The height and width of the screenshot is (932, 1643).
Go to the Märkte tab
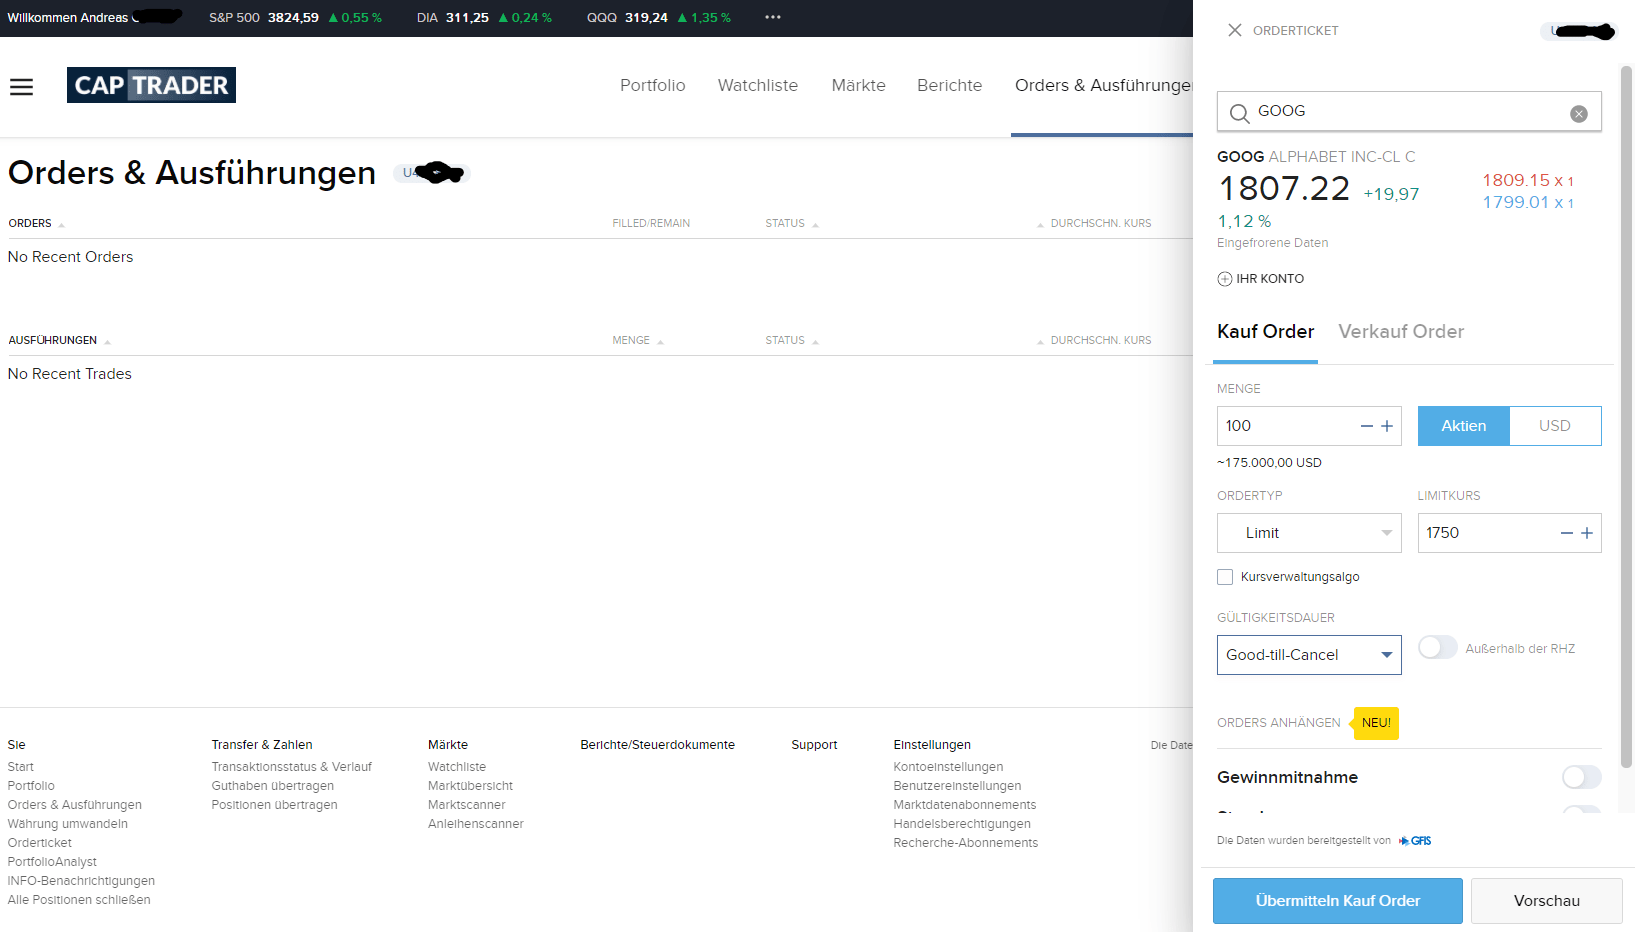click(859, 86)
